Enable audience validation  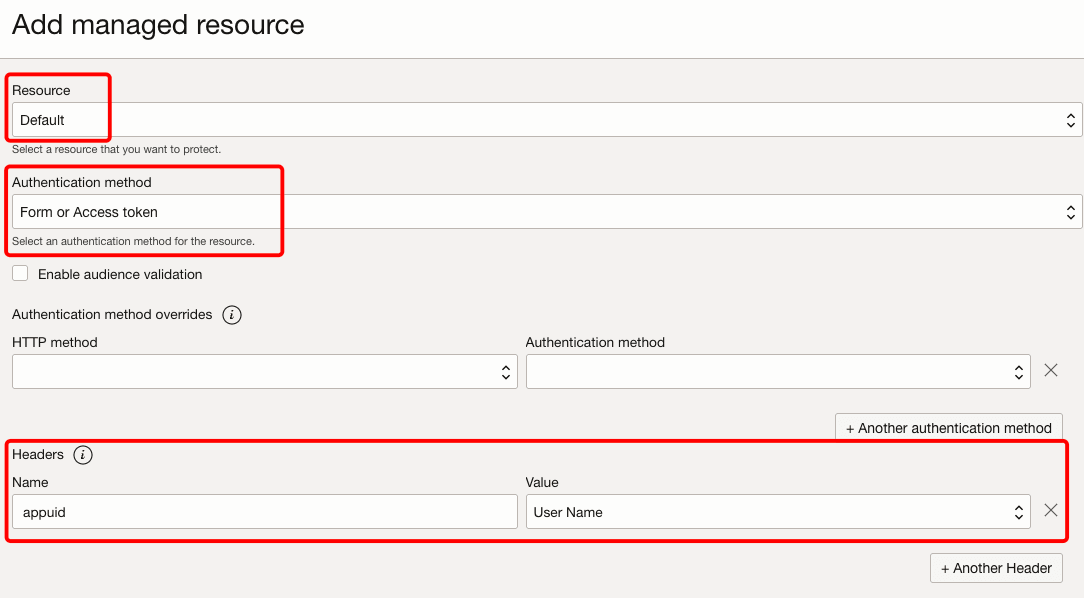(x=19, y=273)
